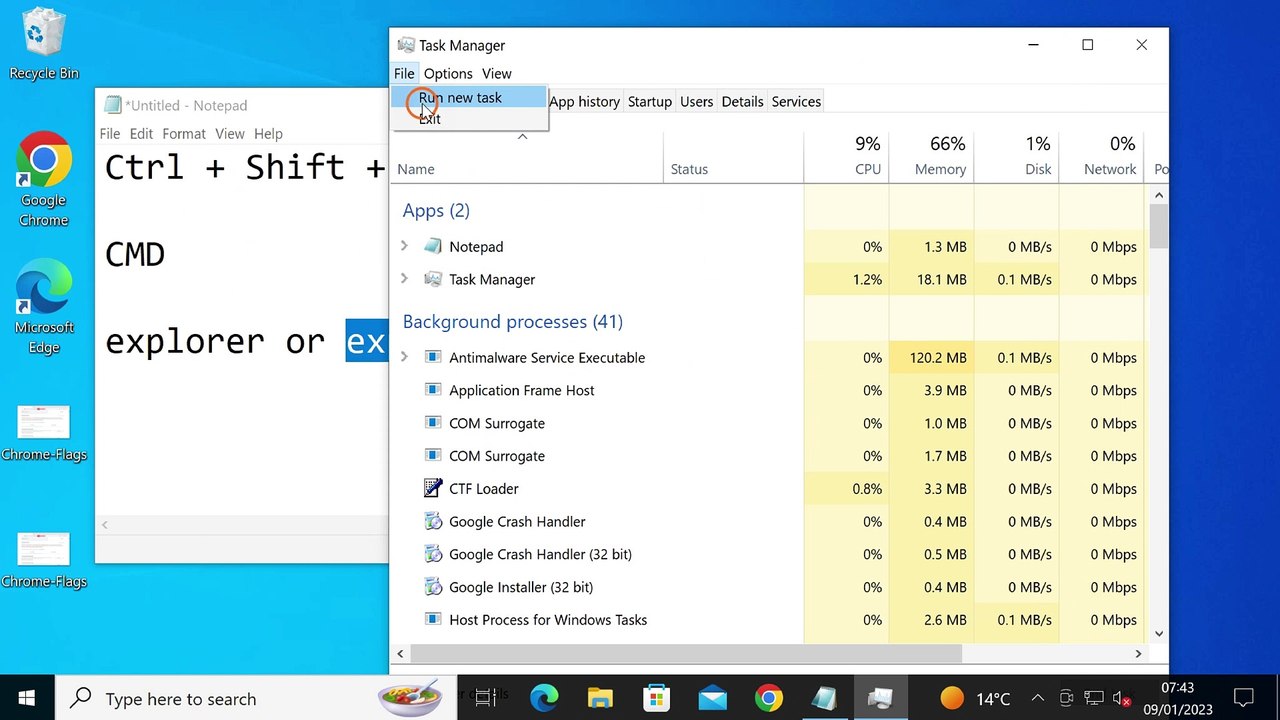Open Notepad Format menu

184,133
